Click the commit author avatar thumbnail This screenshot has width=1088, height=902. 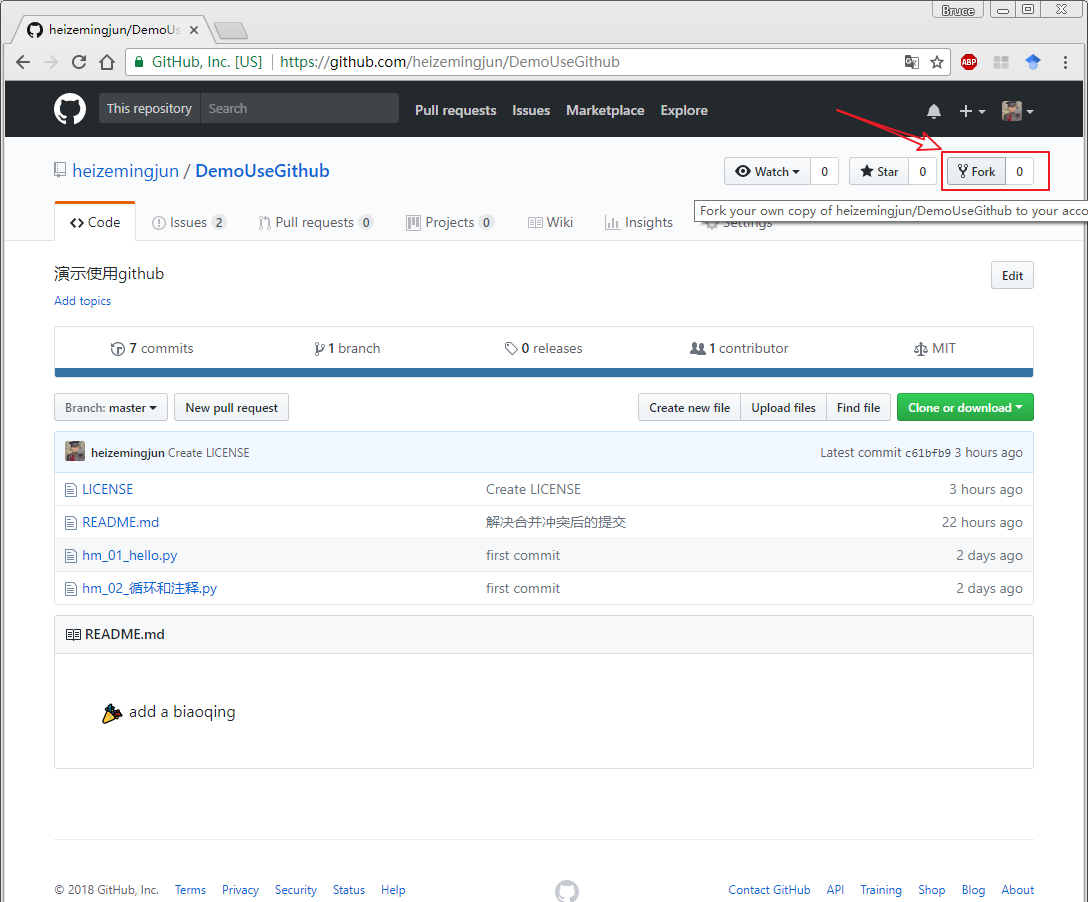point(75,452)
